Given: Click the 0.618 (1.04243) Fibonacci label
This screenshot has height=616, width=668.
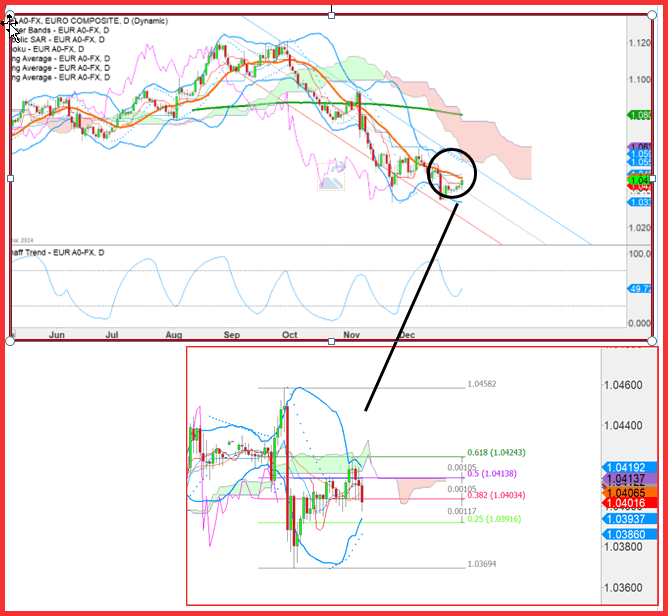Looking at the screenshot, I should 496,452.
